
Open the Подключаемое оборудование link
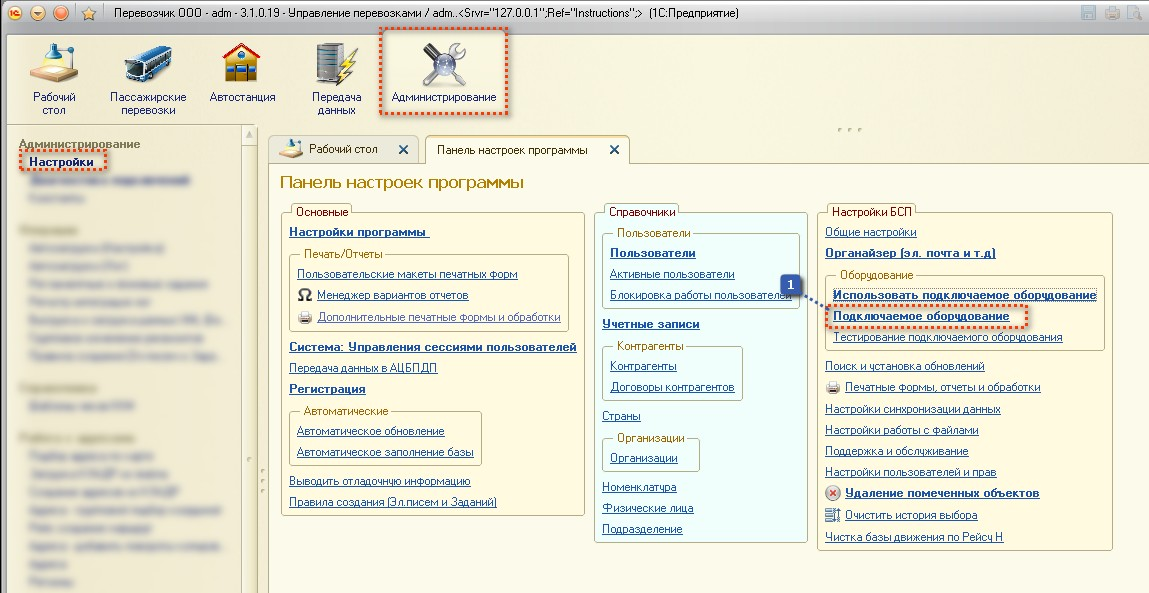click(921, 316)
